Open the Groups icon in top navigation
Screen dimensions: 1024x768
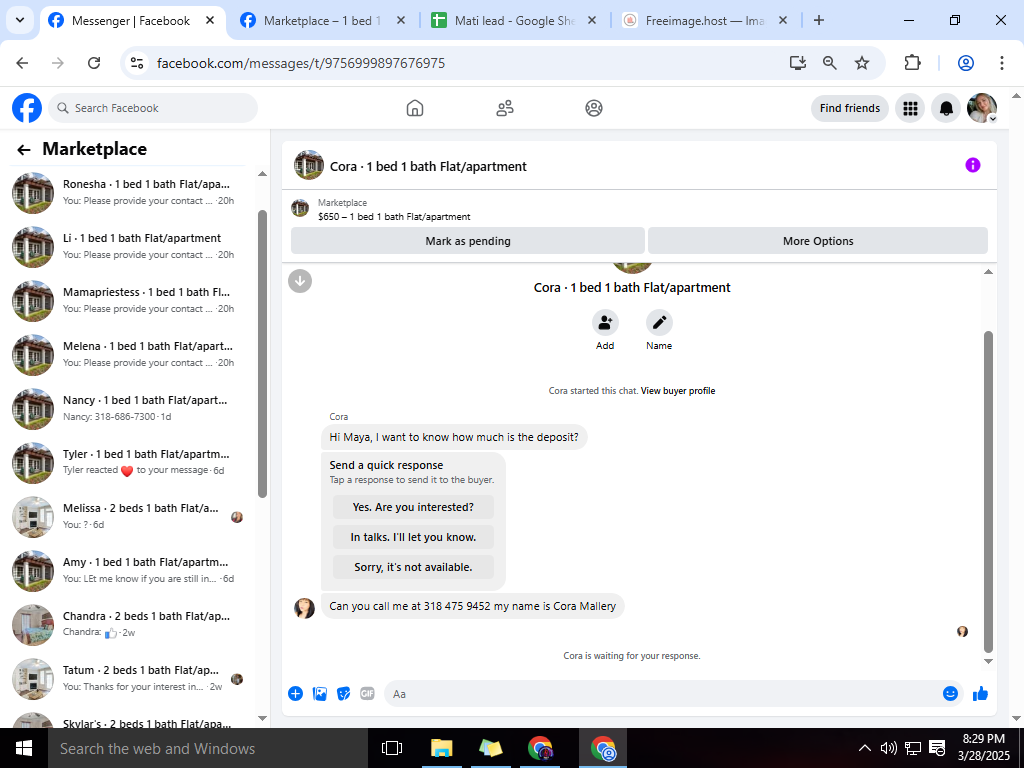pos(594,108)
